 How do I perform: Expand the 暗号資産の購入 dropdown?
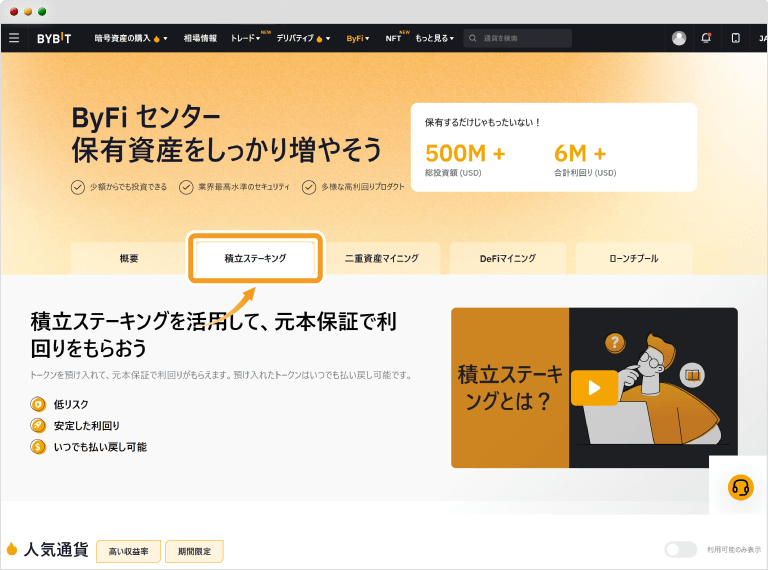[x=131, y=38]
